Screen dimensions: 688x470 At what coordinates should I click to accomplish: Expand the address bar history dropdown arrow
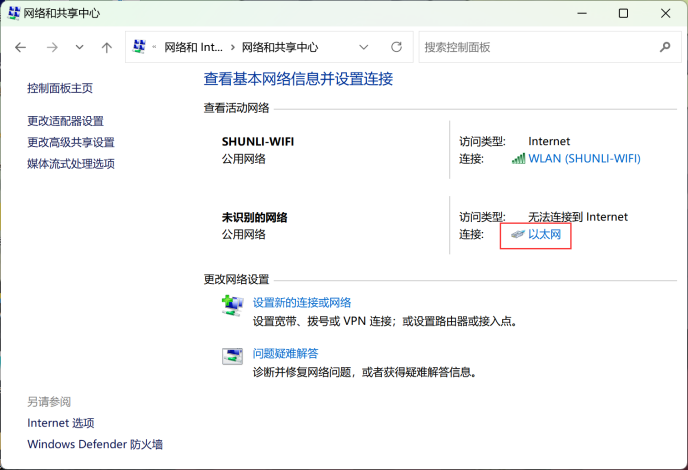tap(364, 47)
